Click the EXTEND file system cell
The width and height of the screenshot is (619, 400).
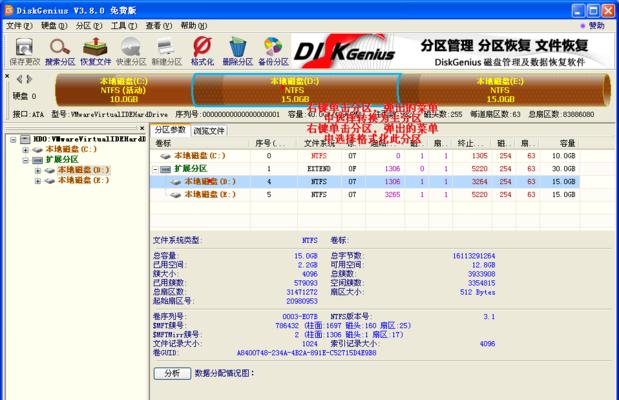[x=319, y=169]
